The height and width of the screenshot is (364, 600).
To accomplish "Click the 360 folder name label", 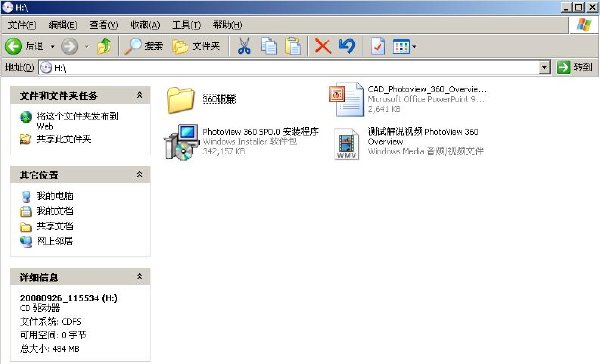I will point(219,99).
